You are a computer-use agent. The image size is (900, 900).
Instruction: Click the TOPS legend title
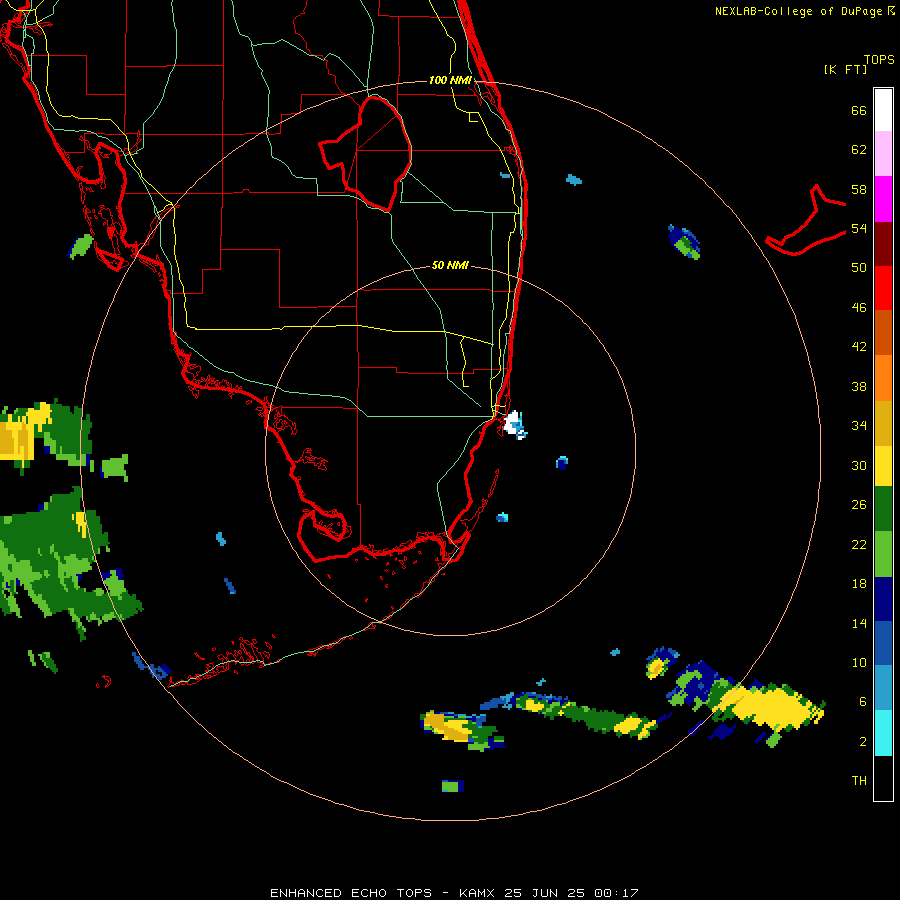point(879,59)
